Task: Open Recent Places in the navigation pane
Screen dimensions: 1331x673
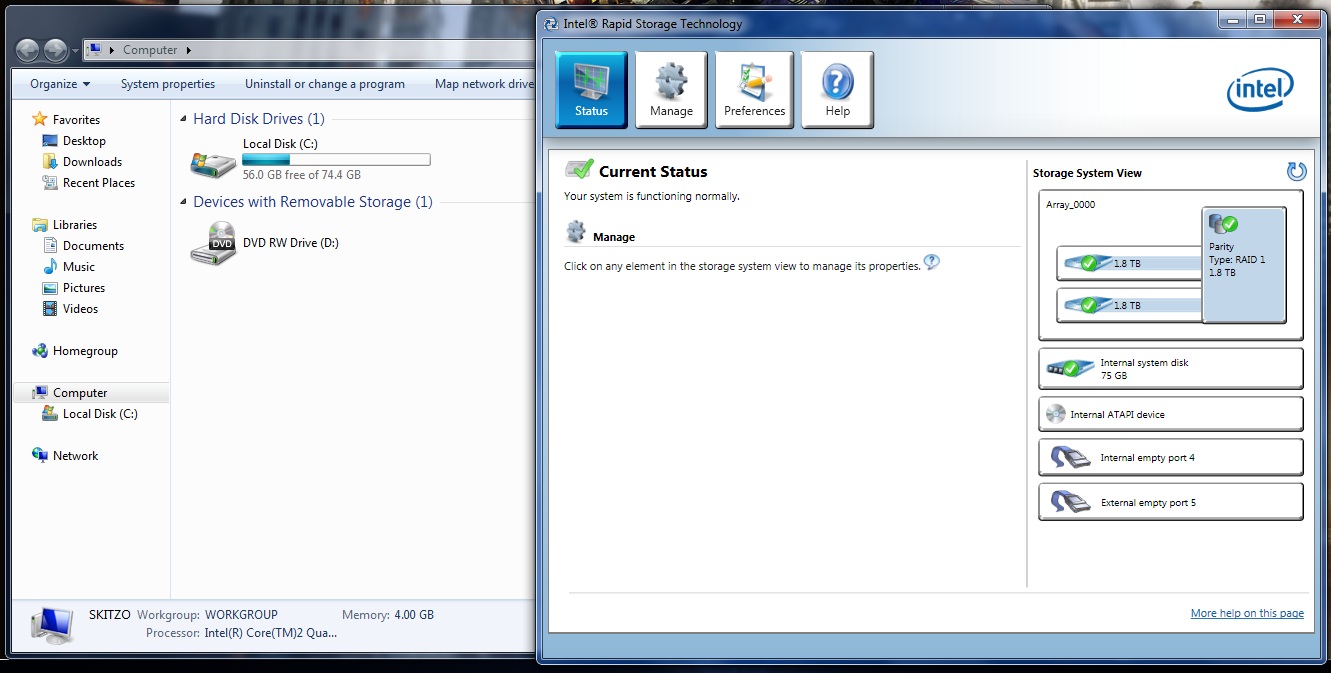Action: (x=99, y=183)
